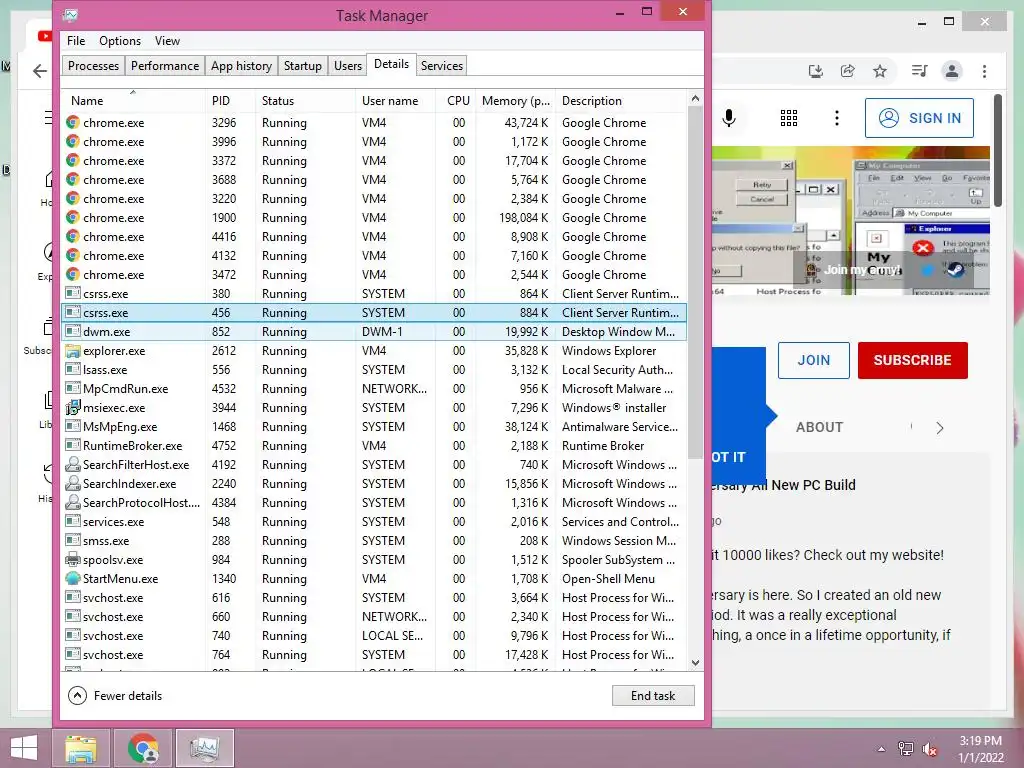Select explorer.exe process icon

(73, 351)
